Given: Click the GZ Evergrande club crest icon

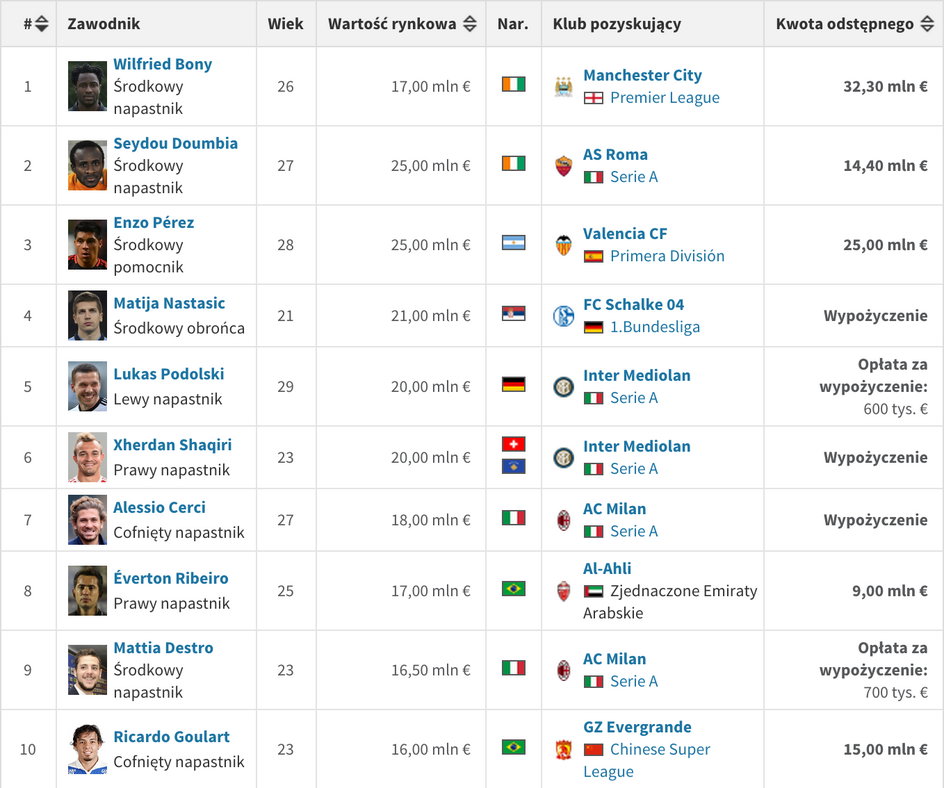Looking at the screenshot, I should point(564,749).
